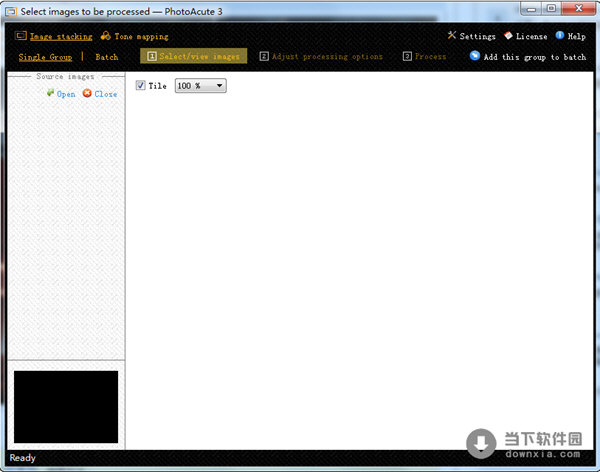
Task: Click the step 1 number icon
Action: pyautogui.click(x=152, y=56)
